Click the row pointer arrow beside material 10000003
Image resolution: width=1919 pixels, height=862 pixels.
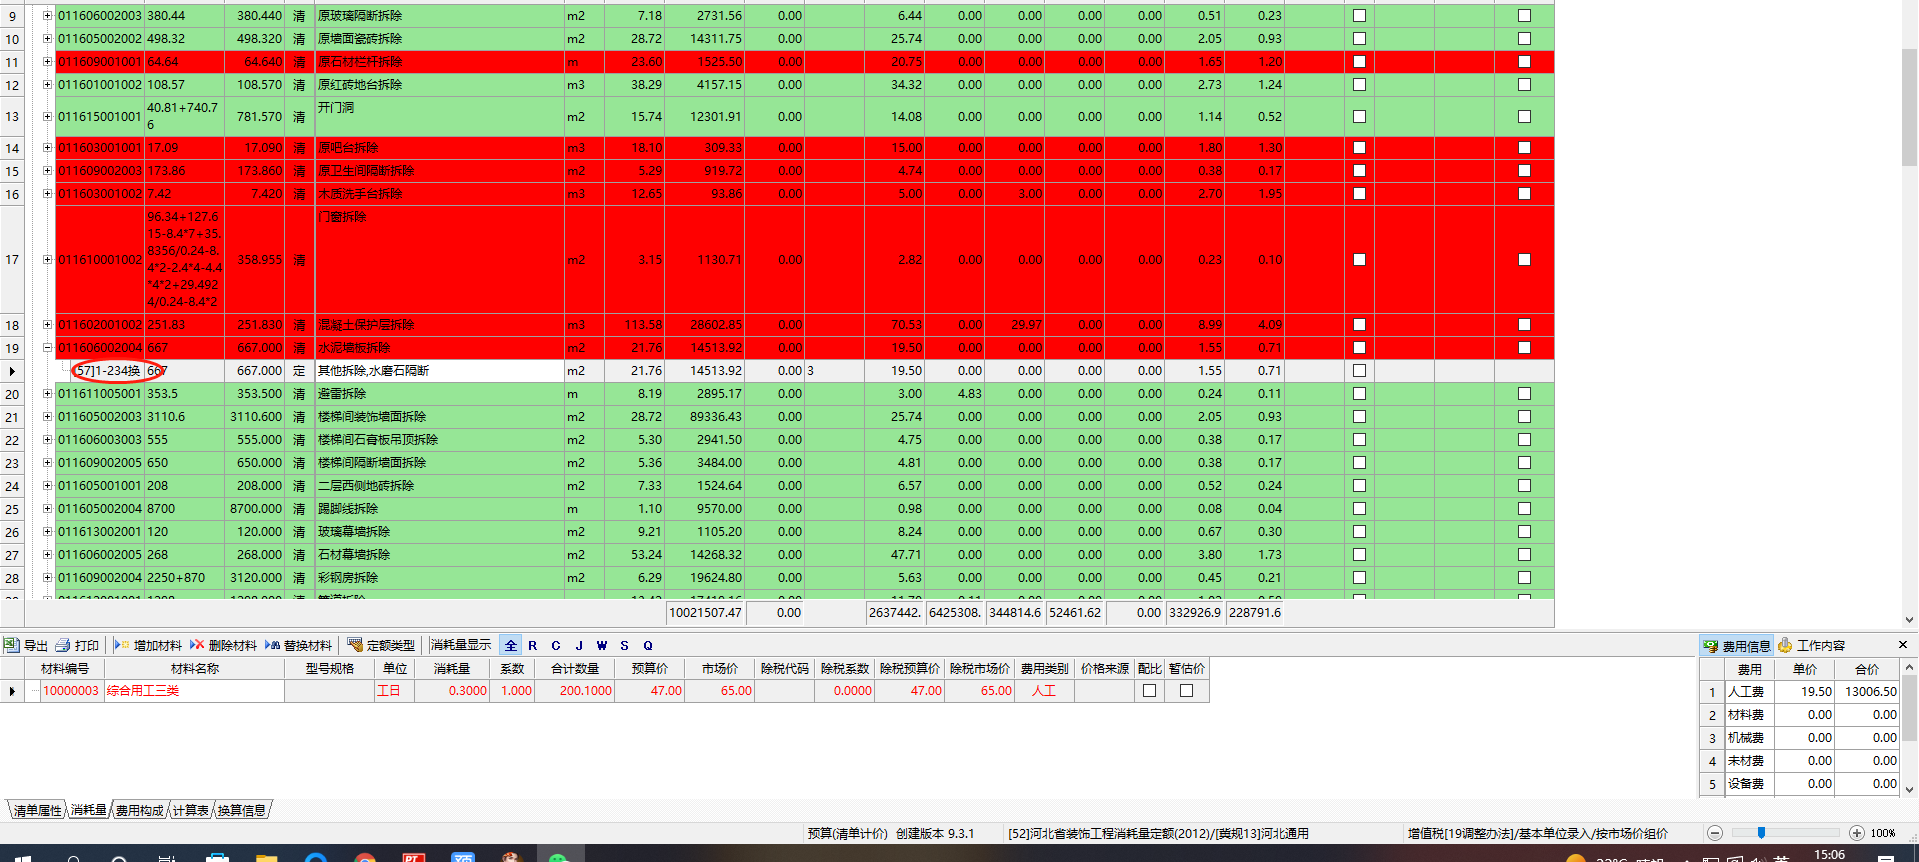12,691
